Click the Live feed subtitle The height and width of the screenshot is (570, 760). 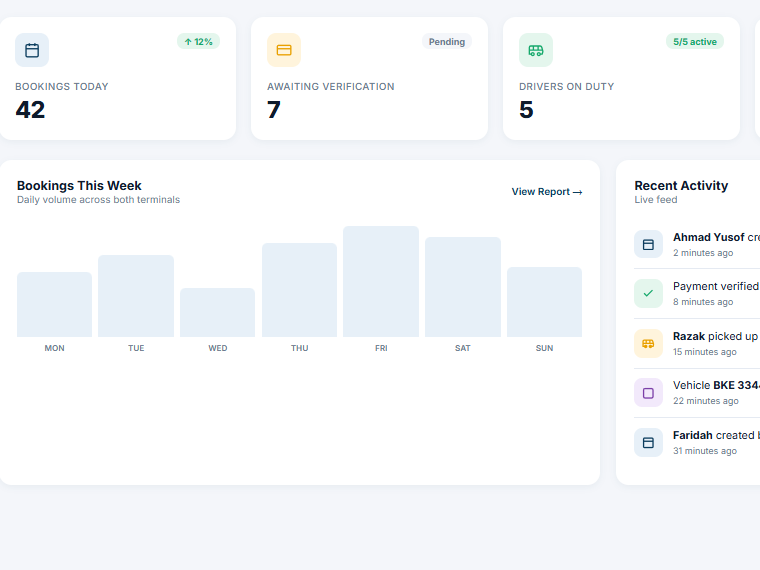point(656,200)
